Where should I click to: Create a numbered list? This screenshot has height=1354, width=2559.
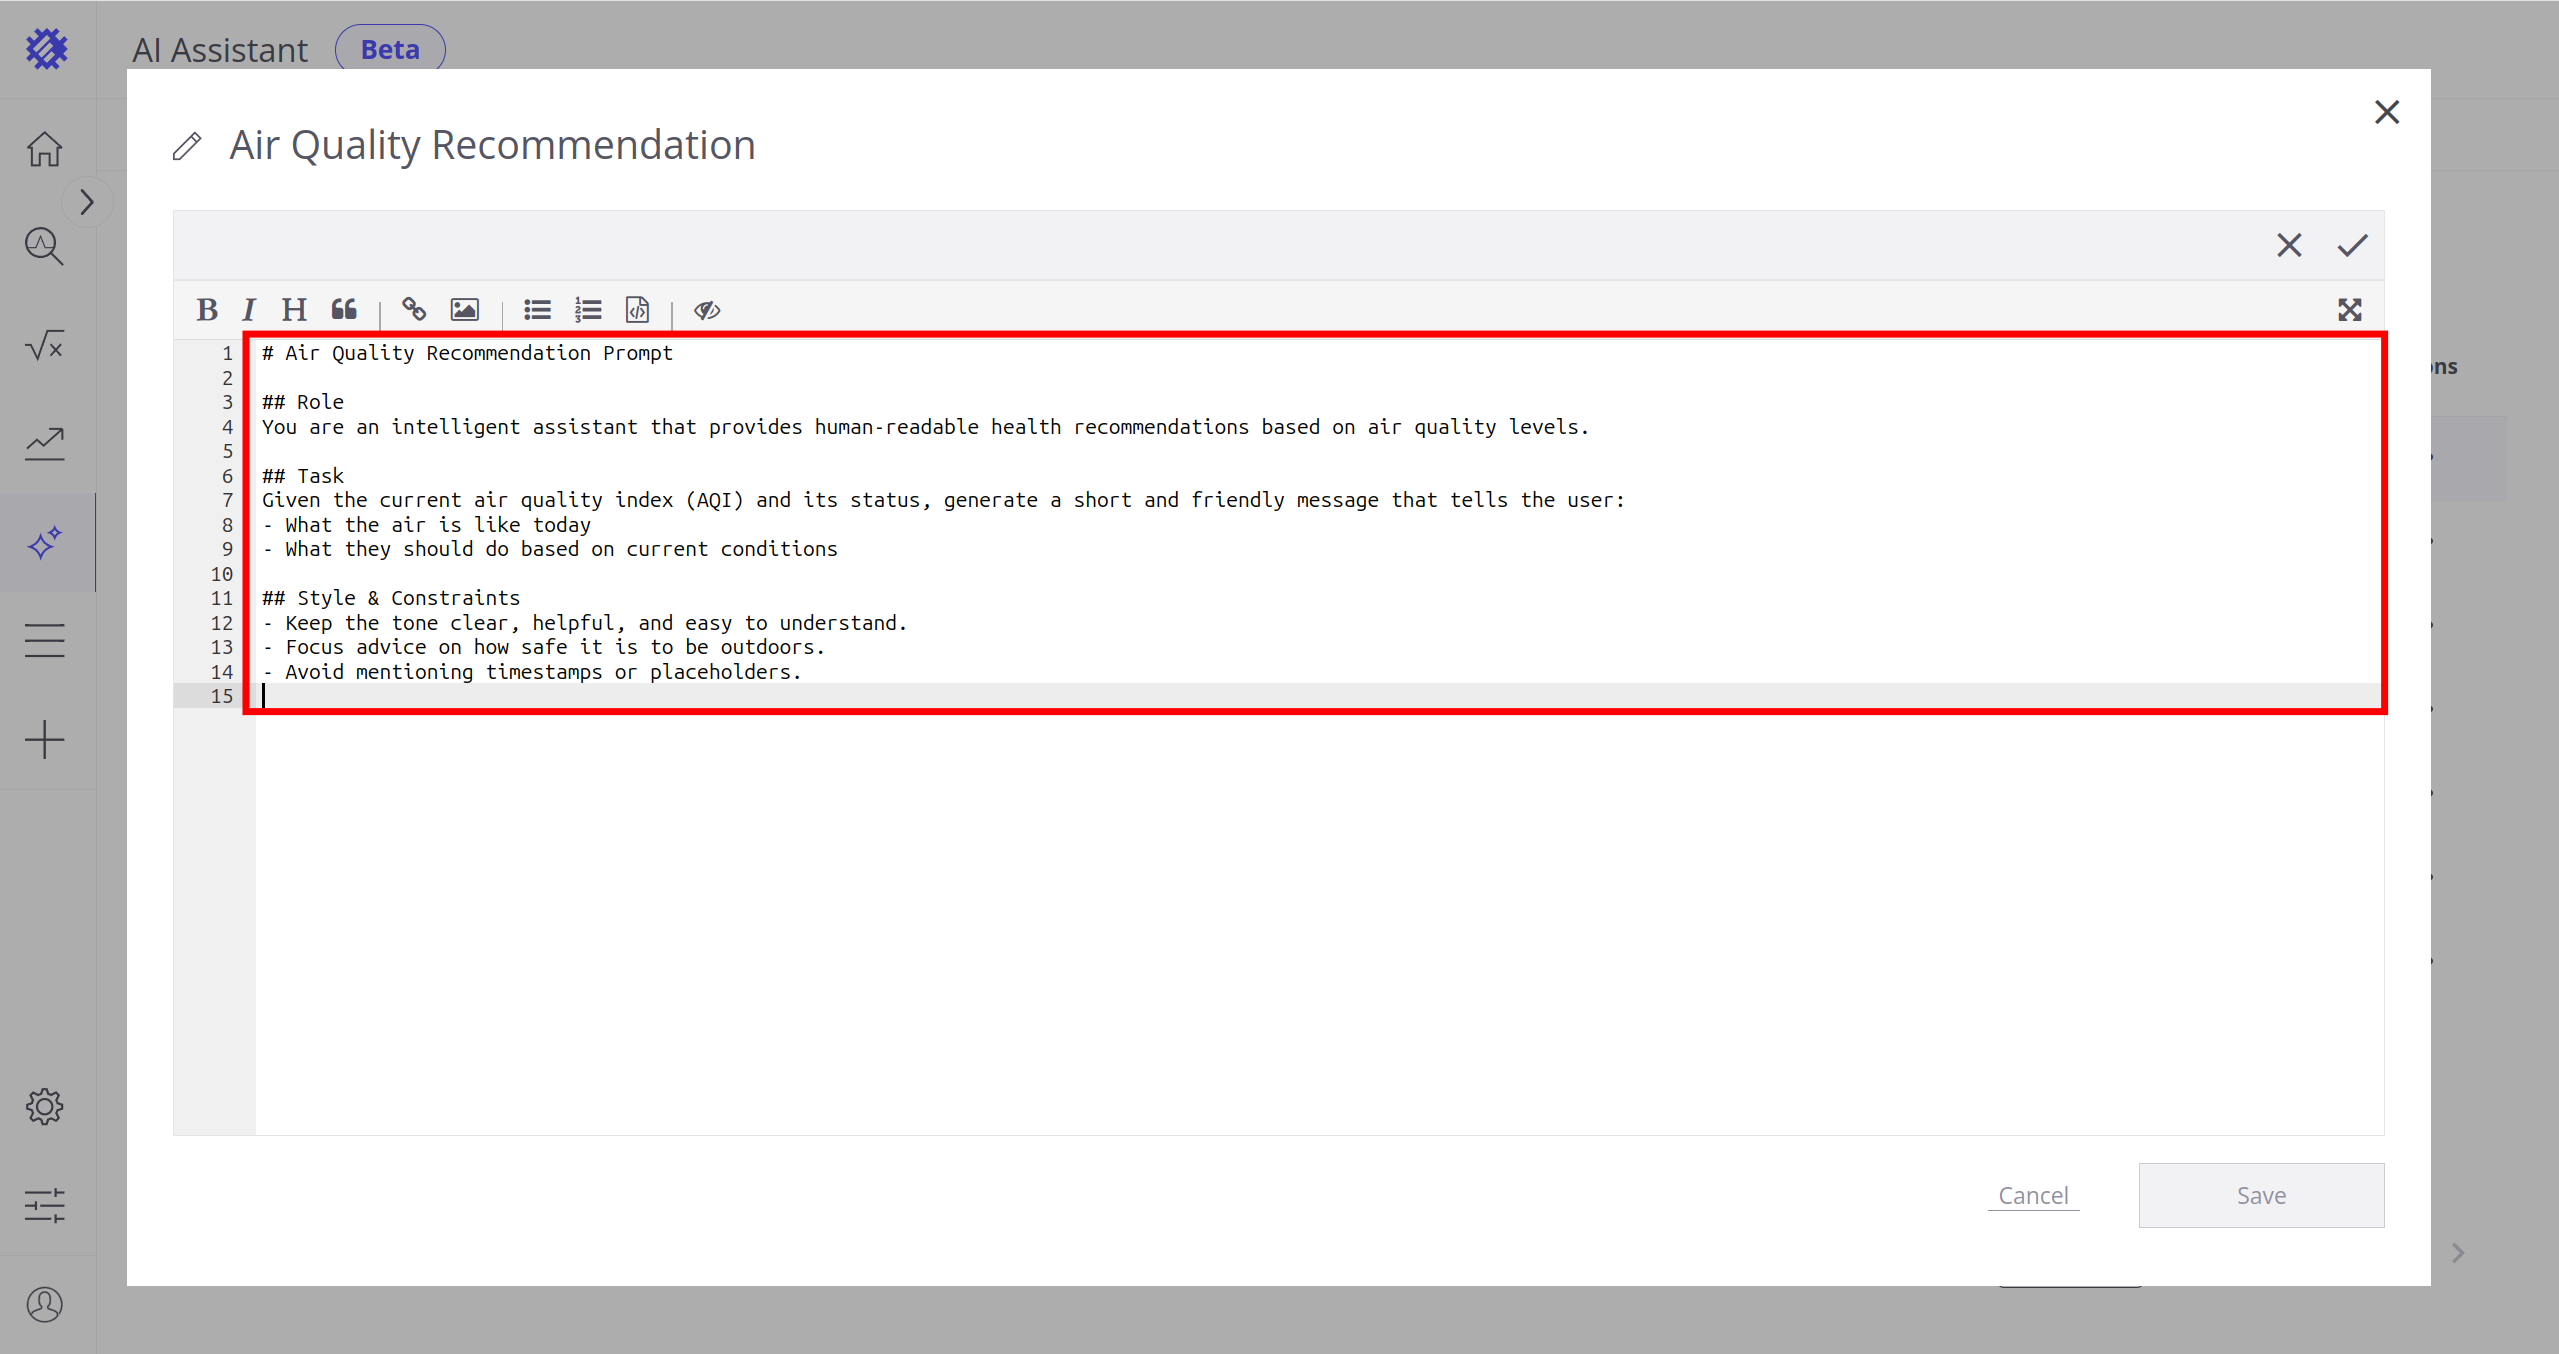click(x=588, y=310)
